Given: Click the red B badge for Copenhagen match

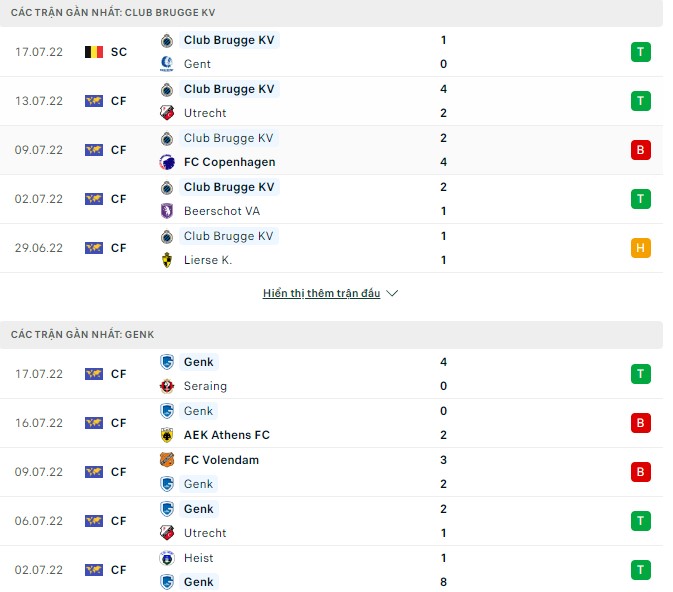Looking at the screenshot, I should click(640, 150).
